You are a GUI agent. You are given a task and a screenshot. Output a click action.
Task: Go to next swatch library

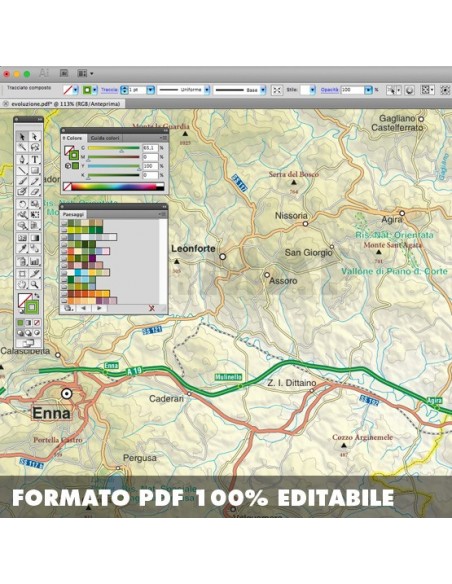[99, 308]
